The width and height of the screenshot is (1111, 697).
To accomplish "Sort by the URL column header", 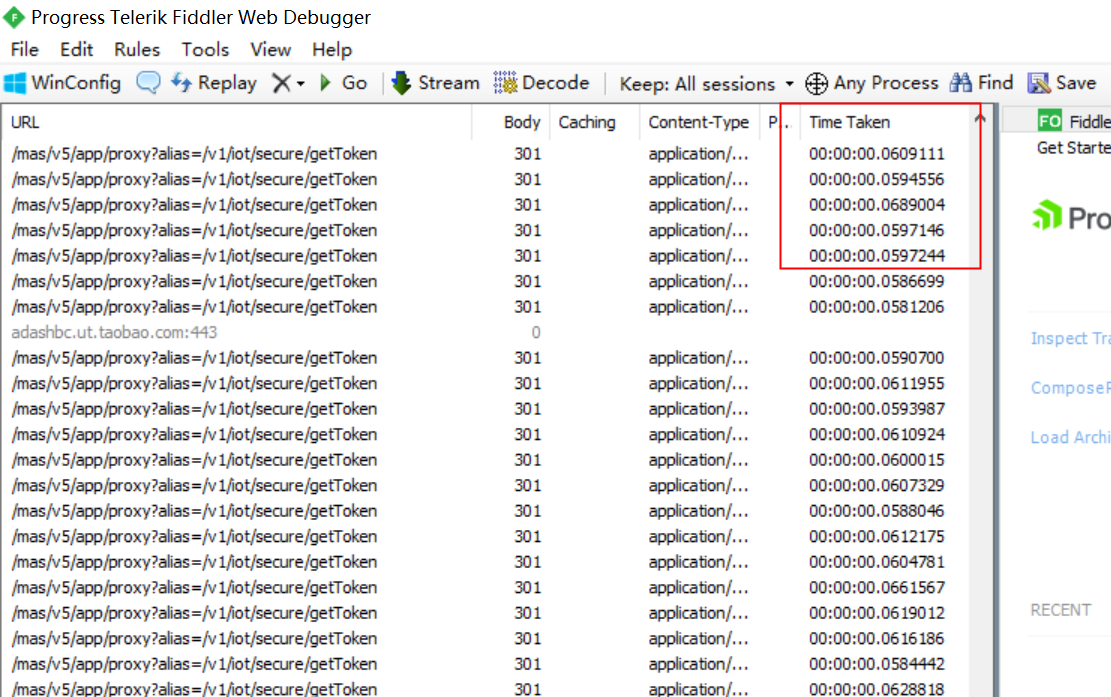I will point(237,123).
